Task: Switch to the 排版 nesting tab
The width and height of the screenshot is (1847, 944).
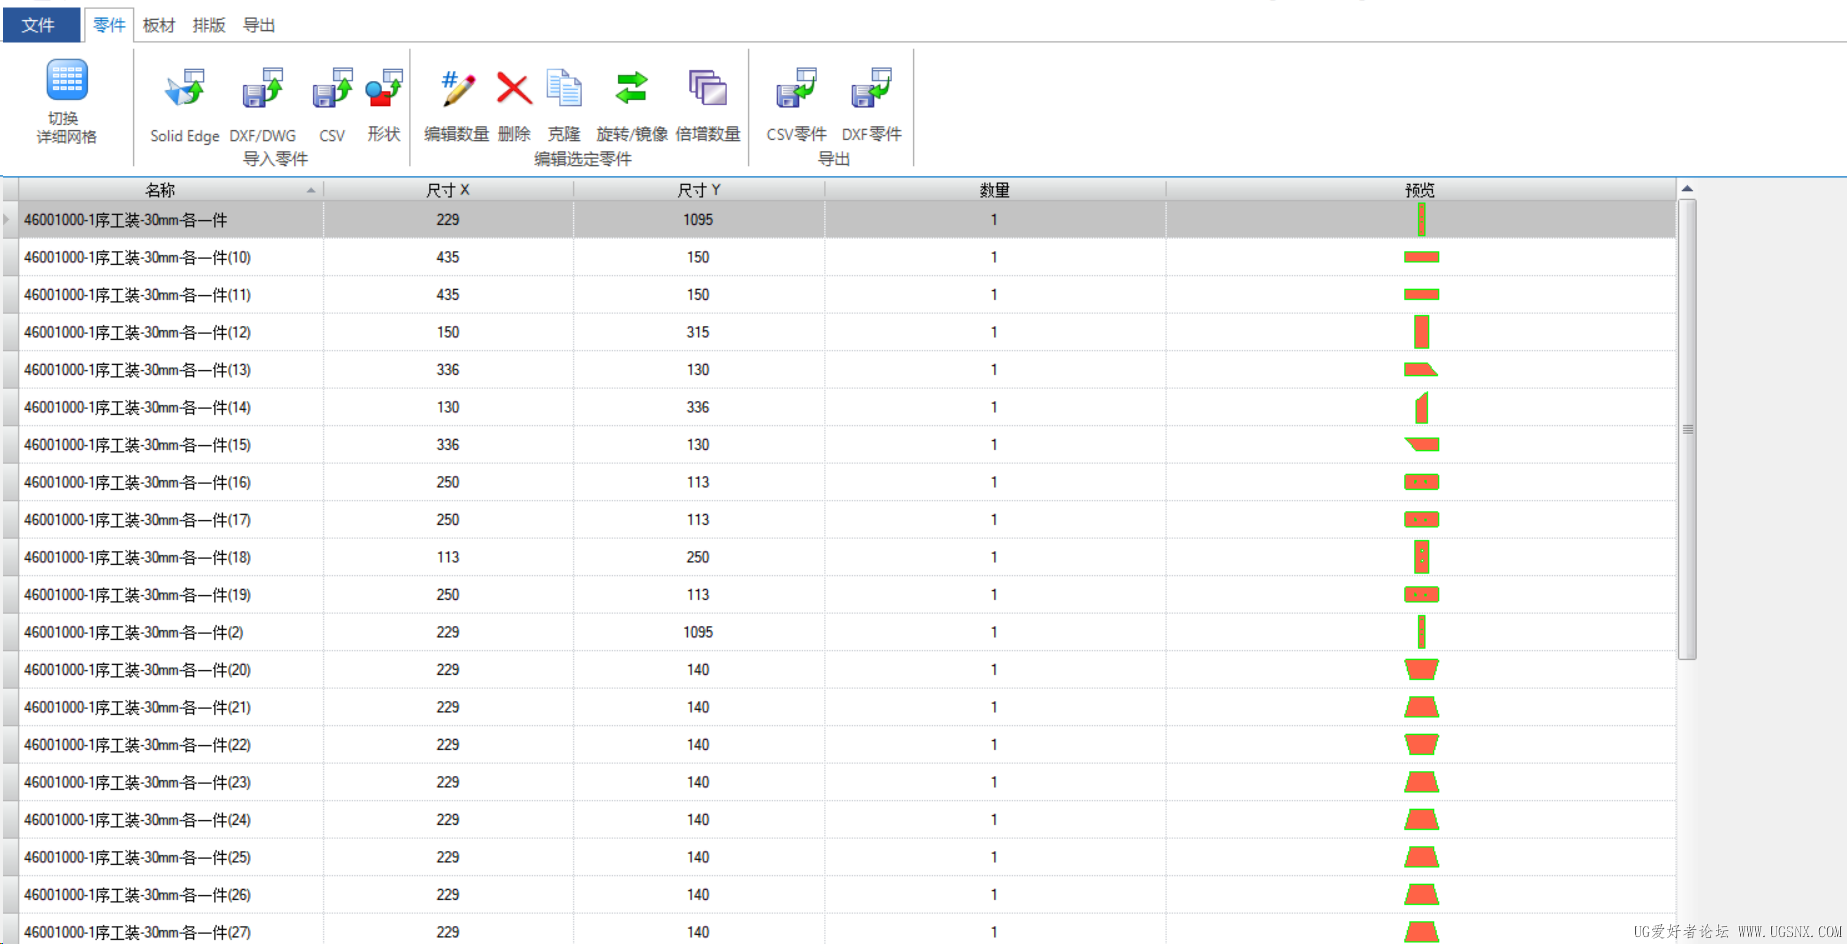Action: tap(209, 25)
